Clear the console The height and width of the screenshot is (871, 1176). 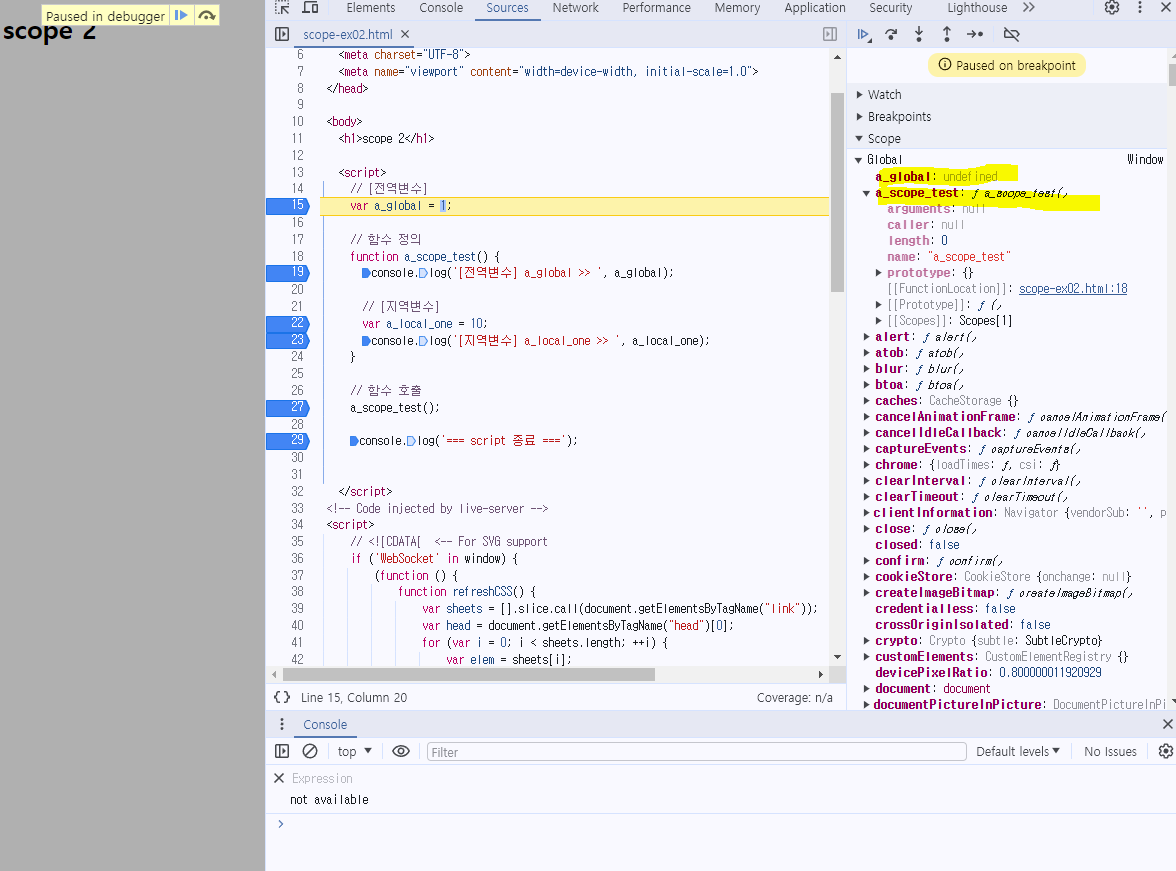(310, 751)
